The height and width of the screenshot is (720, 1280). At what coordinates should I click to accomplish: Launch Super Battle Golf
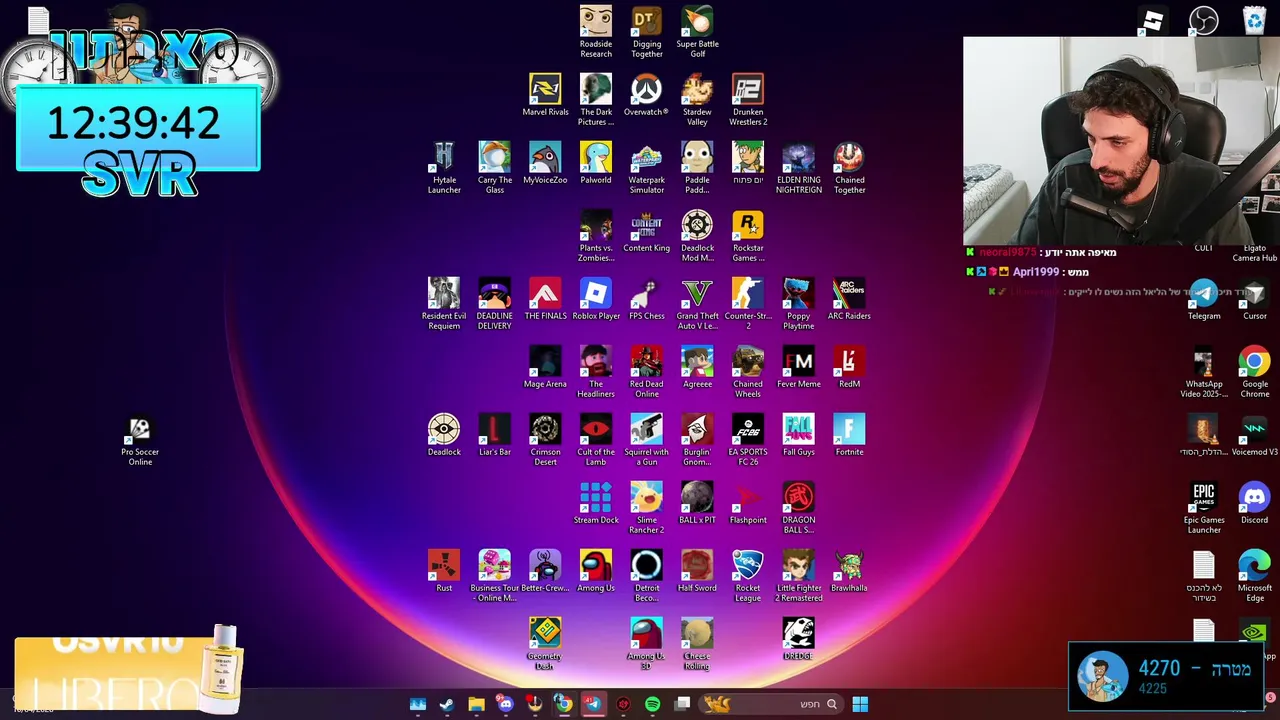[x=697, y=32]
